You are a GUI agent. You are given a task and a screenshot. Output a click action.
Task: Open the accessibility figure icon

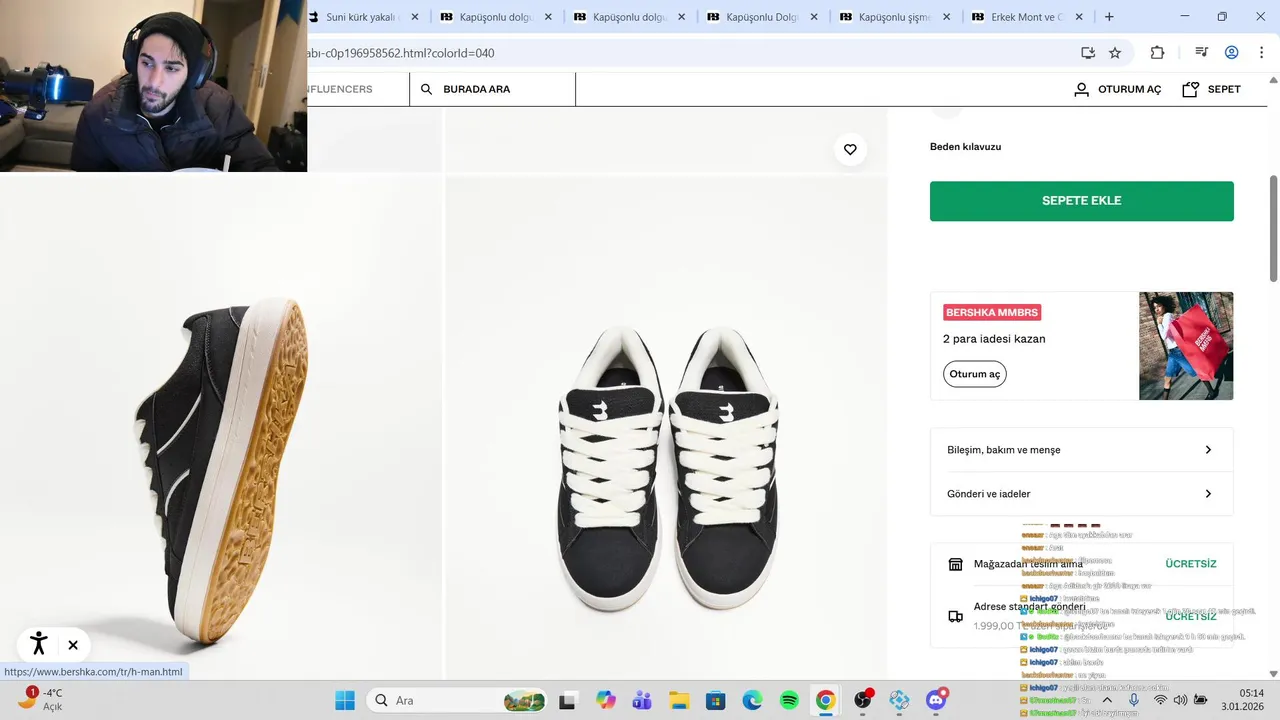click(39, 644)
